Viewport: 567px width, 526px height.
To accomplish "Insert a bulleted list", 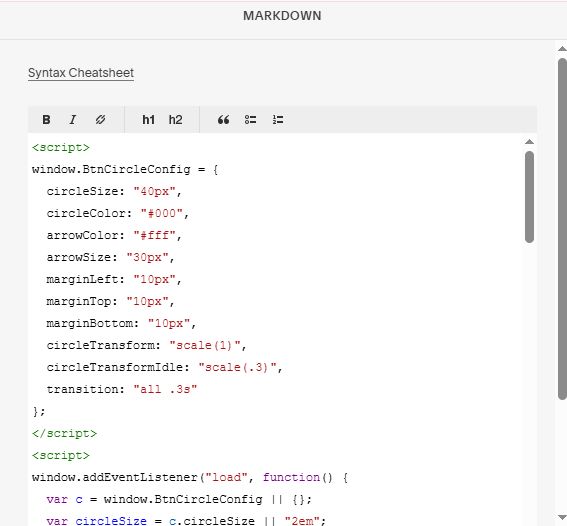I will click(250, 120).
